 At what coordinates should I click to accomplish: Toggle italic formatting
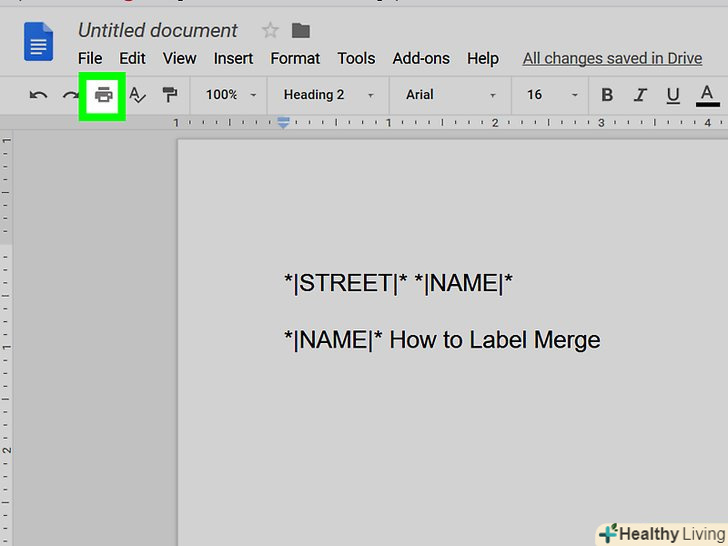point(640,96)
